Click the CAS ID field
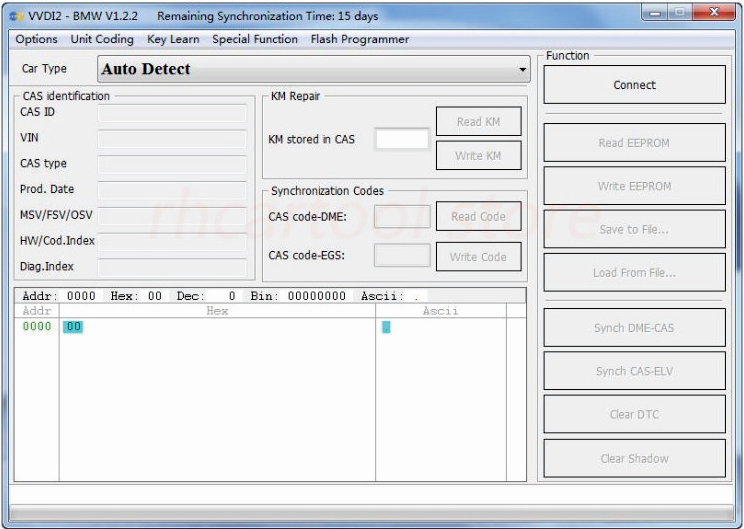744x529 pixels. pos(172,113)
